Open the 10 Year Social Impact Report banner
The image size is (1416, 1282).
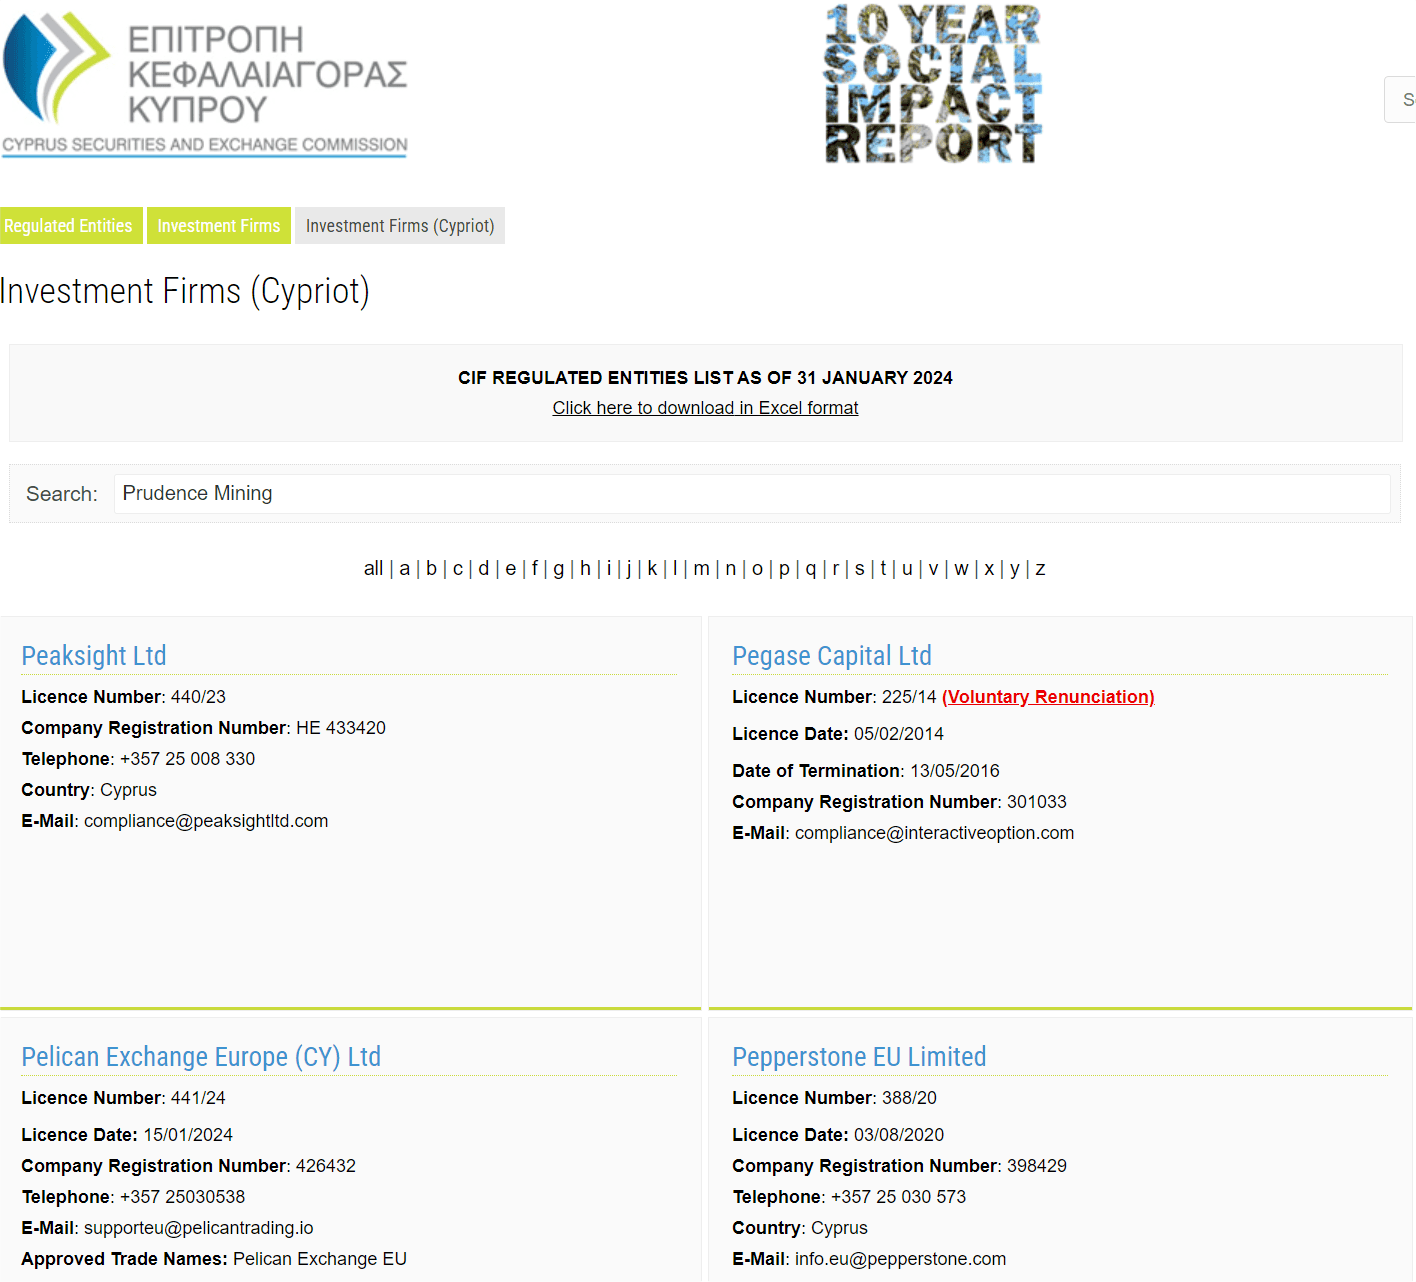[x=933, y=84]
